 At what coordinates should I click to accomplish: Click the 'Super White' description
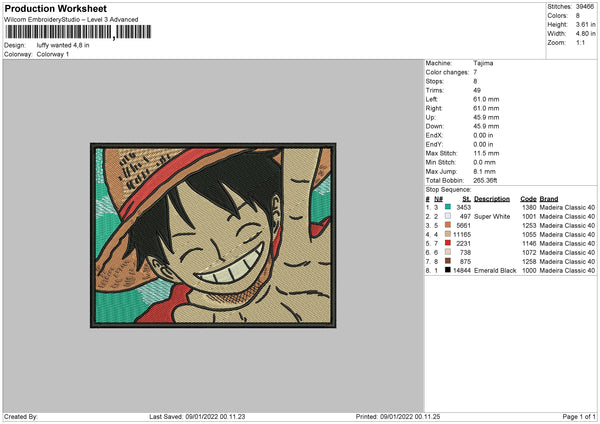[492, 216]
